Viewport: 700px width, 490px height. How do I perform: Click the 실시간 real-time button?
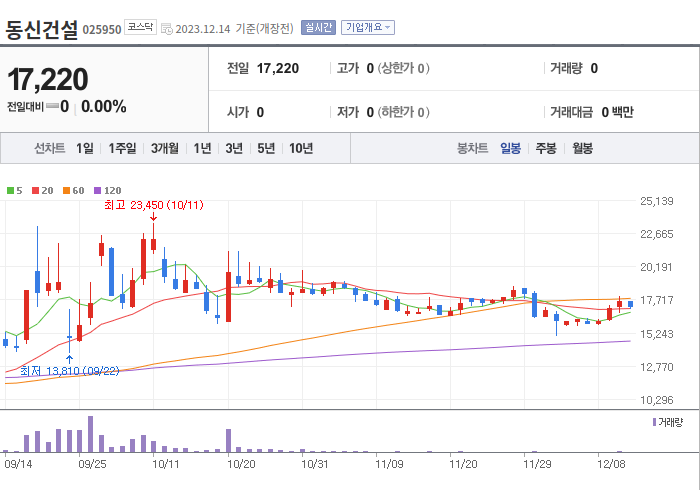(x=318, y=28)
